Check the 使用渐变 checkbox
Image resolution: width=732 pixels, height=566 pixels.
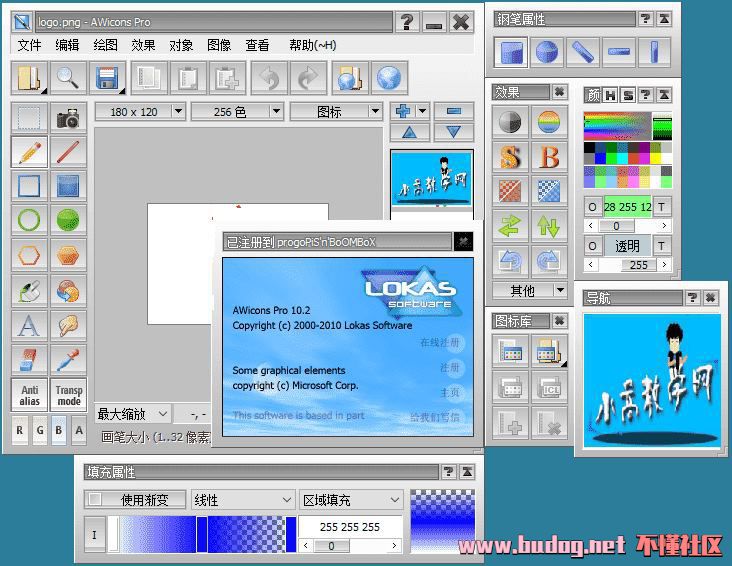pyautogui.click(x=95, y=499)
